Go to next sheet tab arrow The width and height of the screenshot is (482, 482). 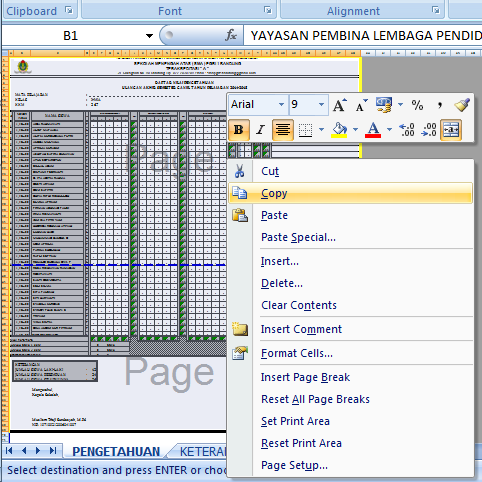pyautogui.click(x=38, y=451)
